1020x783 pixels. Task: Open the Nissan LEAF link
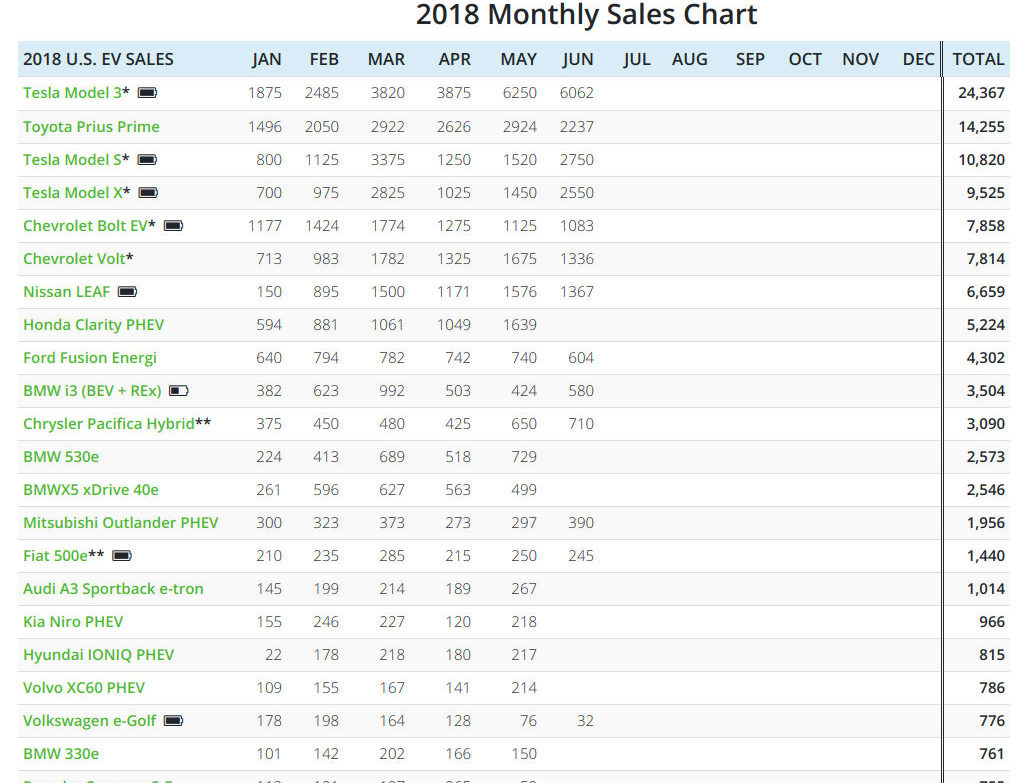click(x=66, y=291)
